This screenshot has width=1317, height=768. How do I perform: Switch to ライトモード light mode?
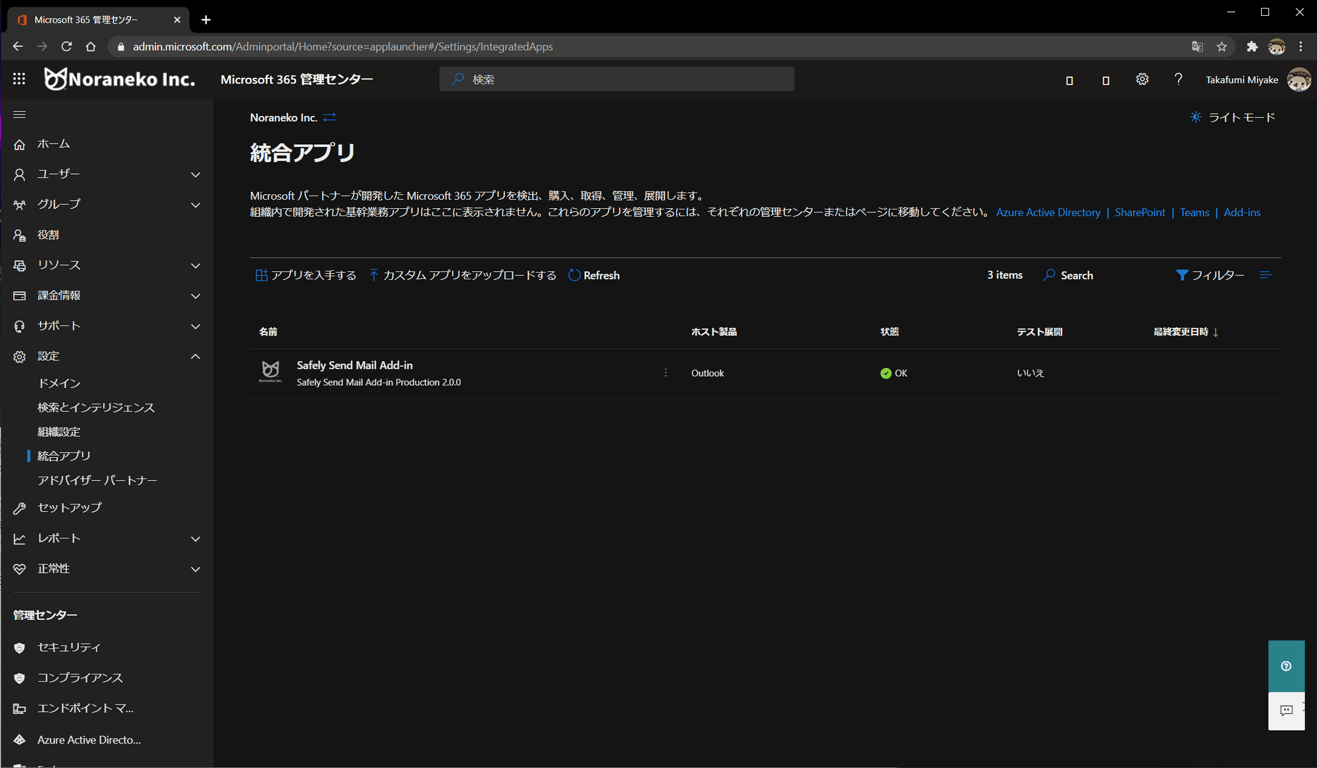(1232, 117)
